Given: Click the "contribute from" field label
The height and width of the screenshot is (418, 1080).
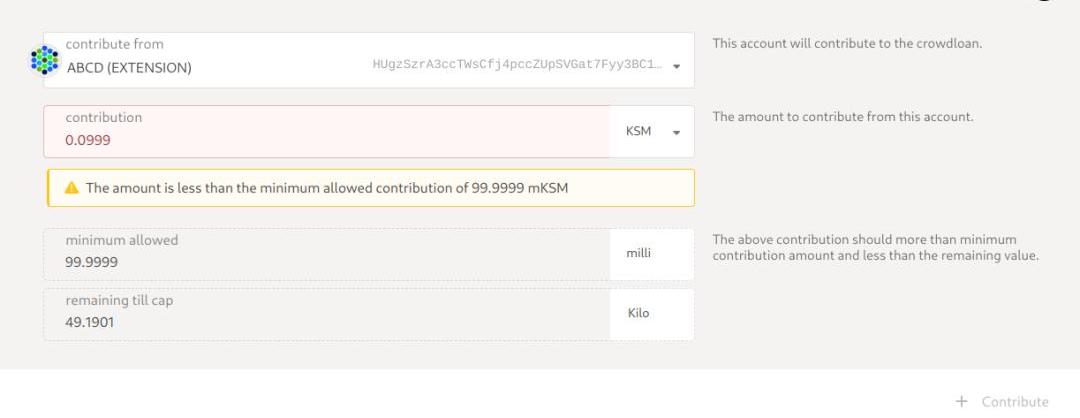Looking at the screenshot, I should (114, 44).
